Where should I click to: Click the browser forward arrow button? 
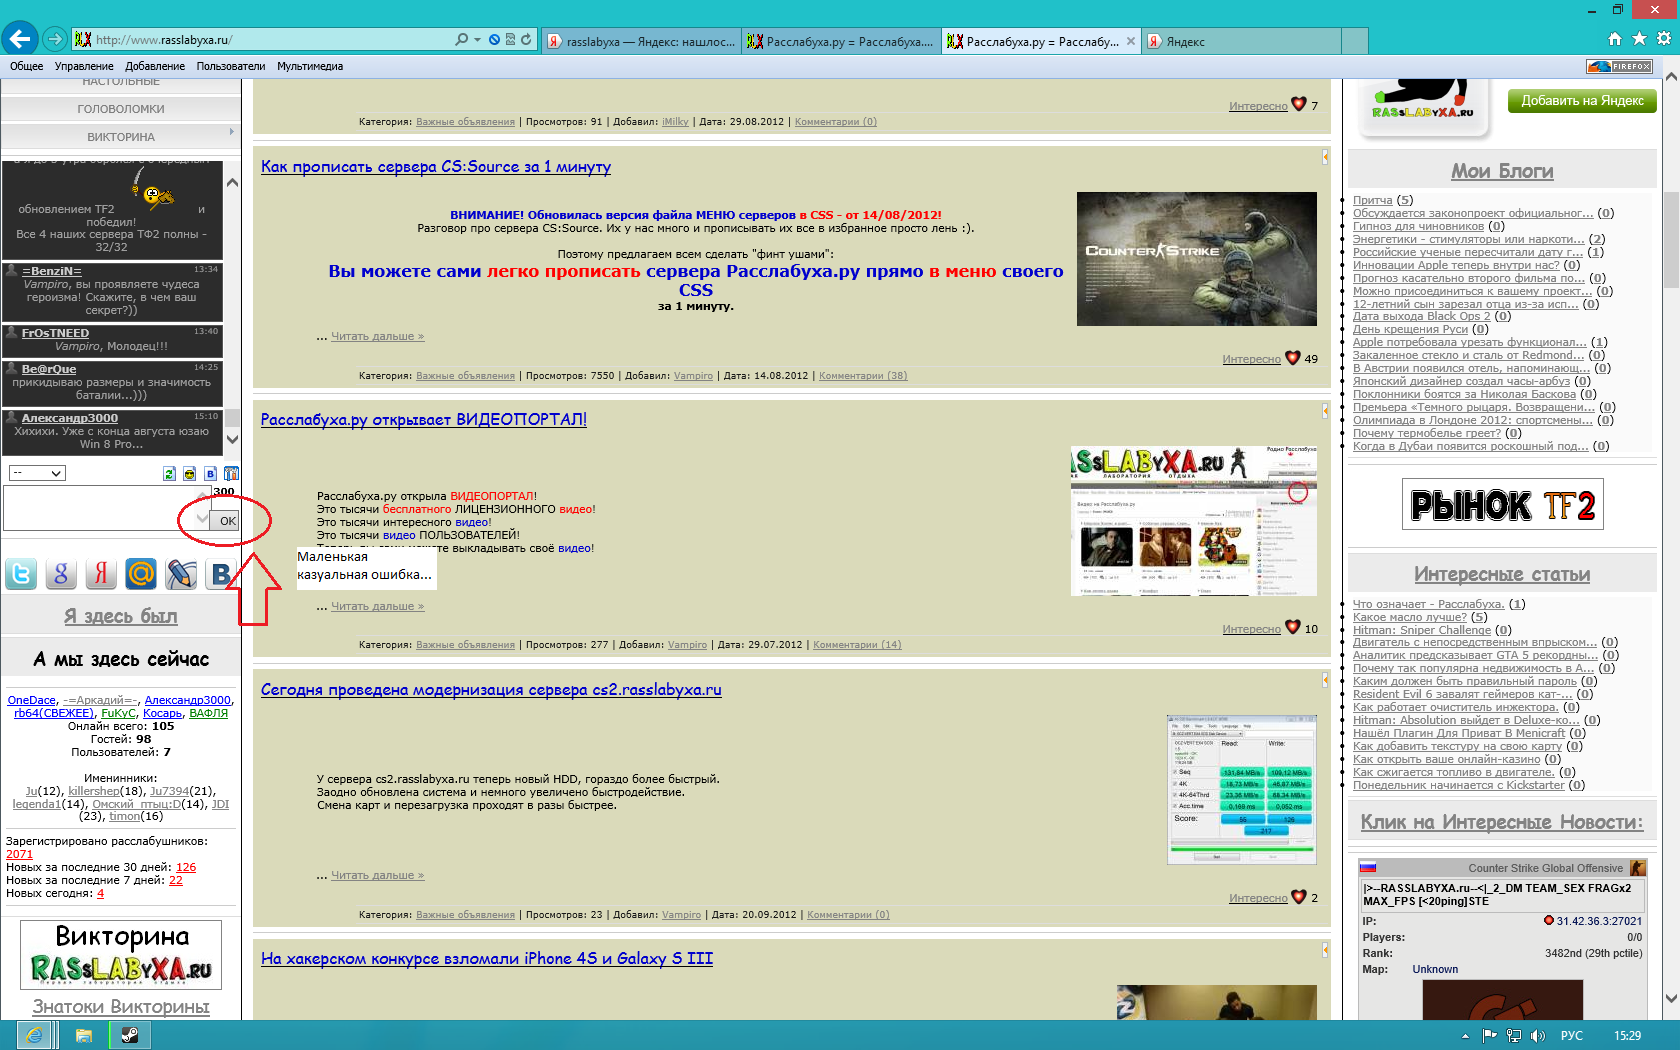pyautogui.click(x=55, y=39)
